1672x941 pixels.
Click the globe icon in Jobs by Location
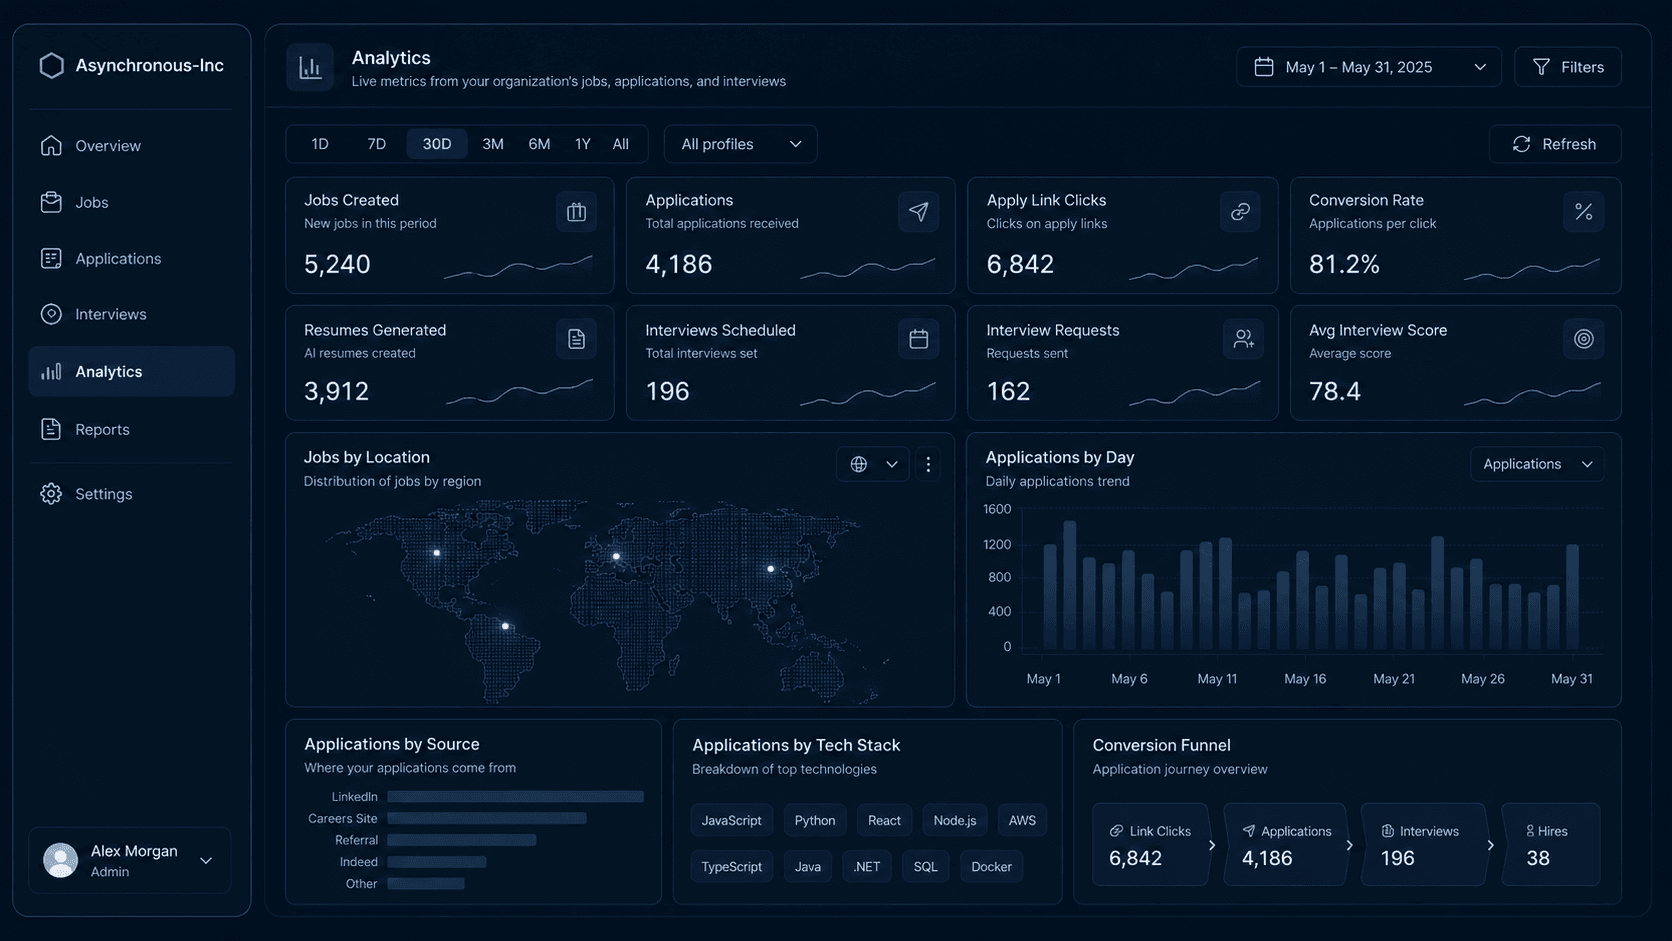tap(858, 464)
